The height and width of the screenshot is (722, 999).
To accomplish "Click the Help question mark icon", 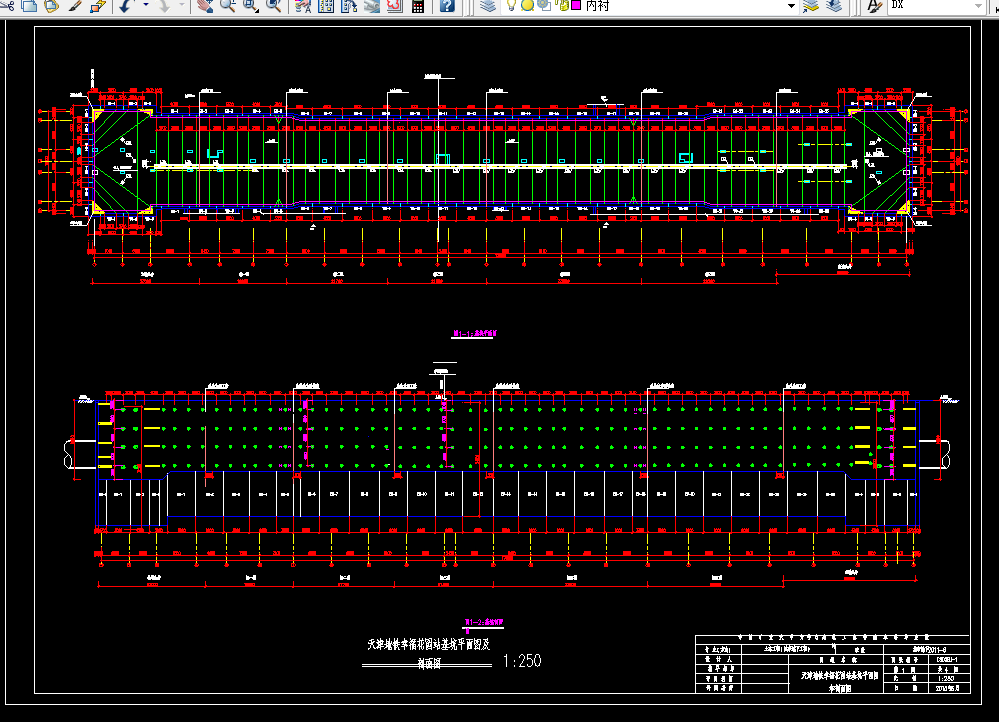I will pos(447,6).
